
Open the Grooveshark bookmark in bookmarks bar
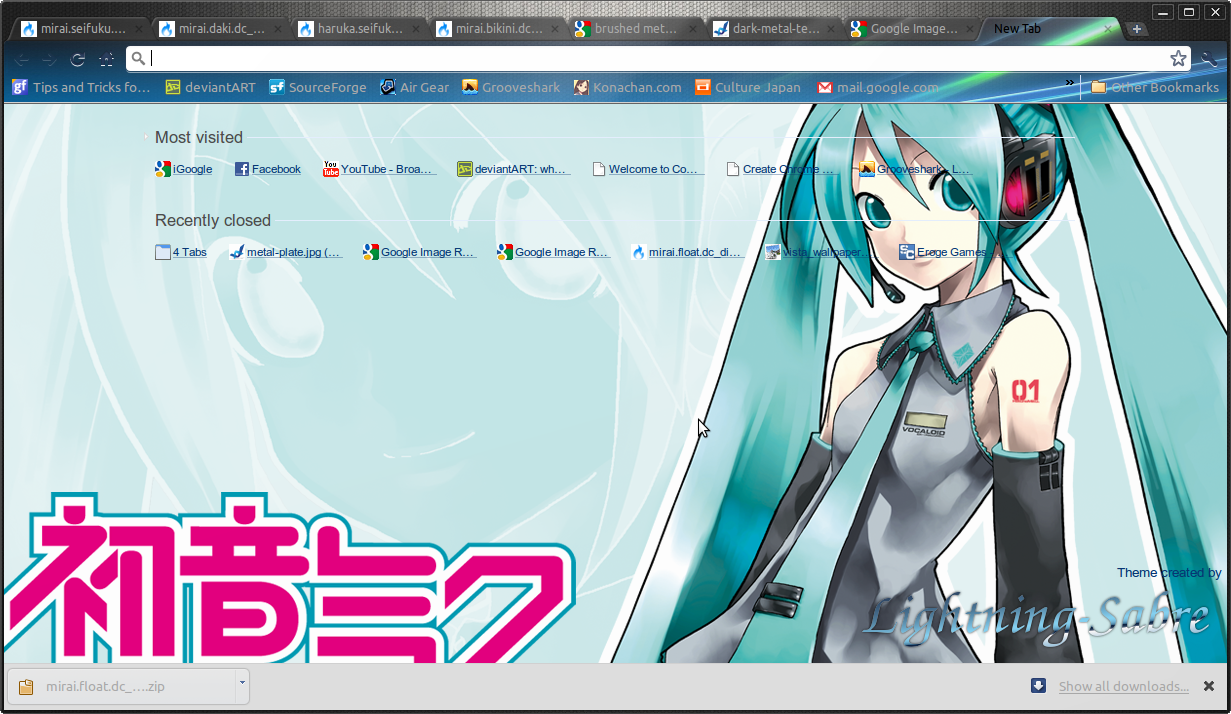pos(511,87)
